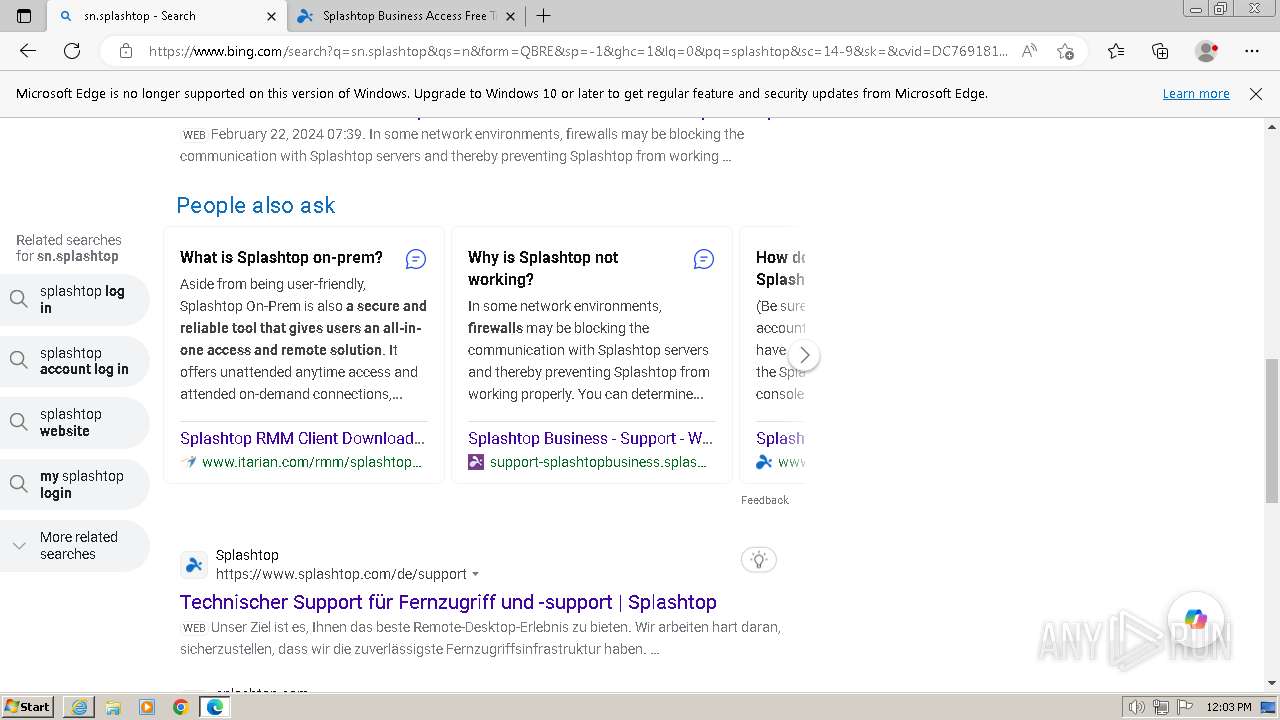1280x720 pixels.
Task: Expand question What is Splashtop on-prem?
Action: click(x=281, y=257)
